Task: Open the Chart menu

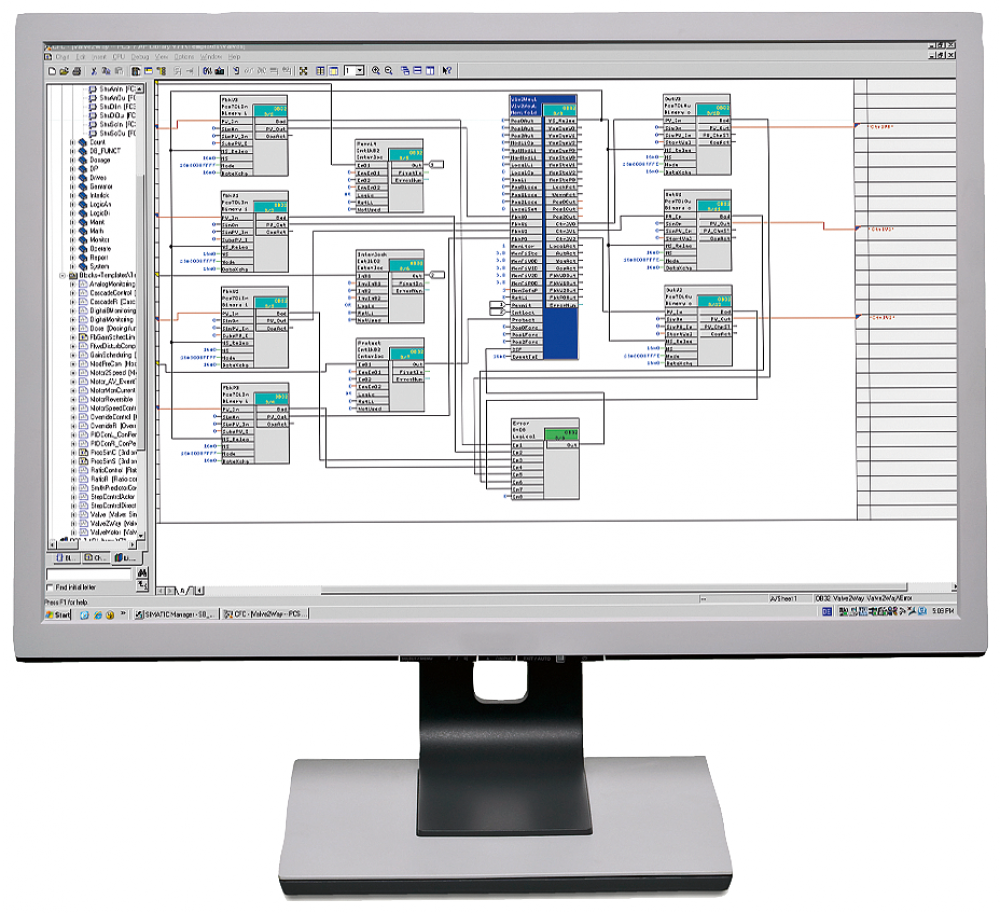Action: pos(62,57)
